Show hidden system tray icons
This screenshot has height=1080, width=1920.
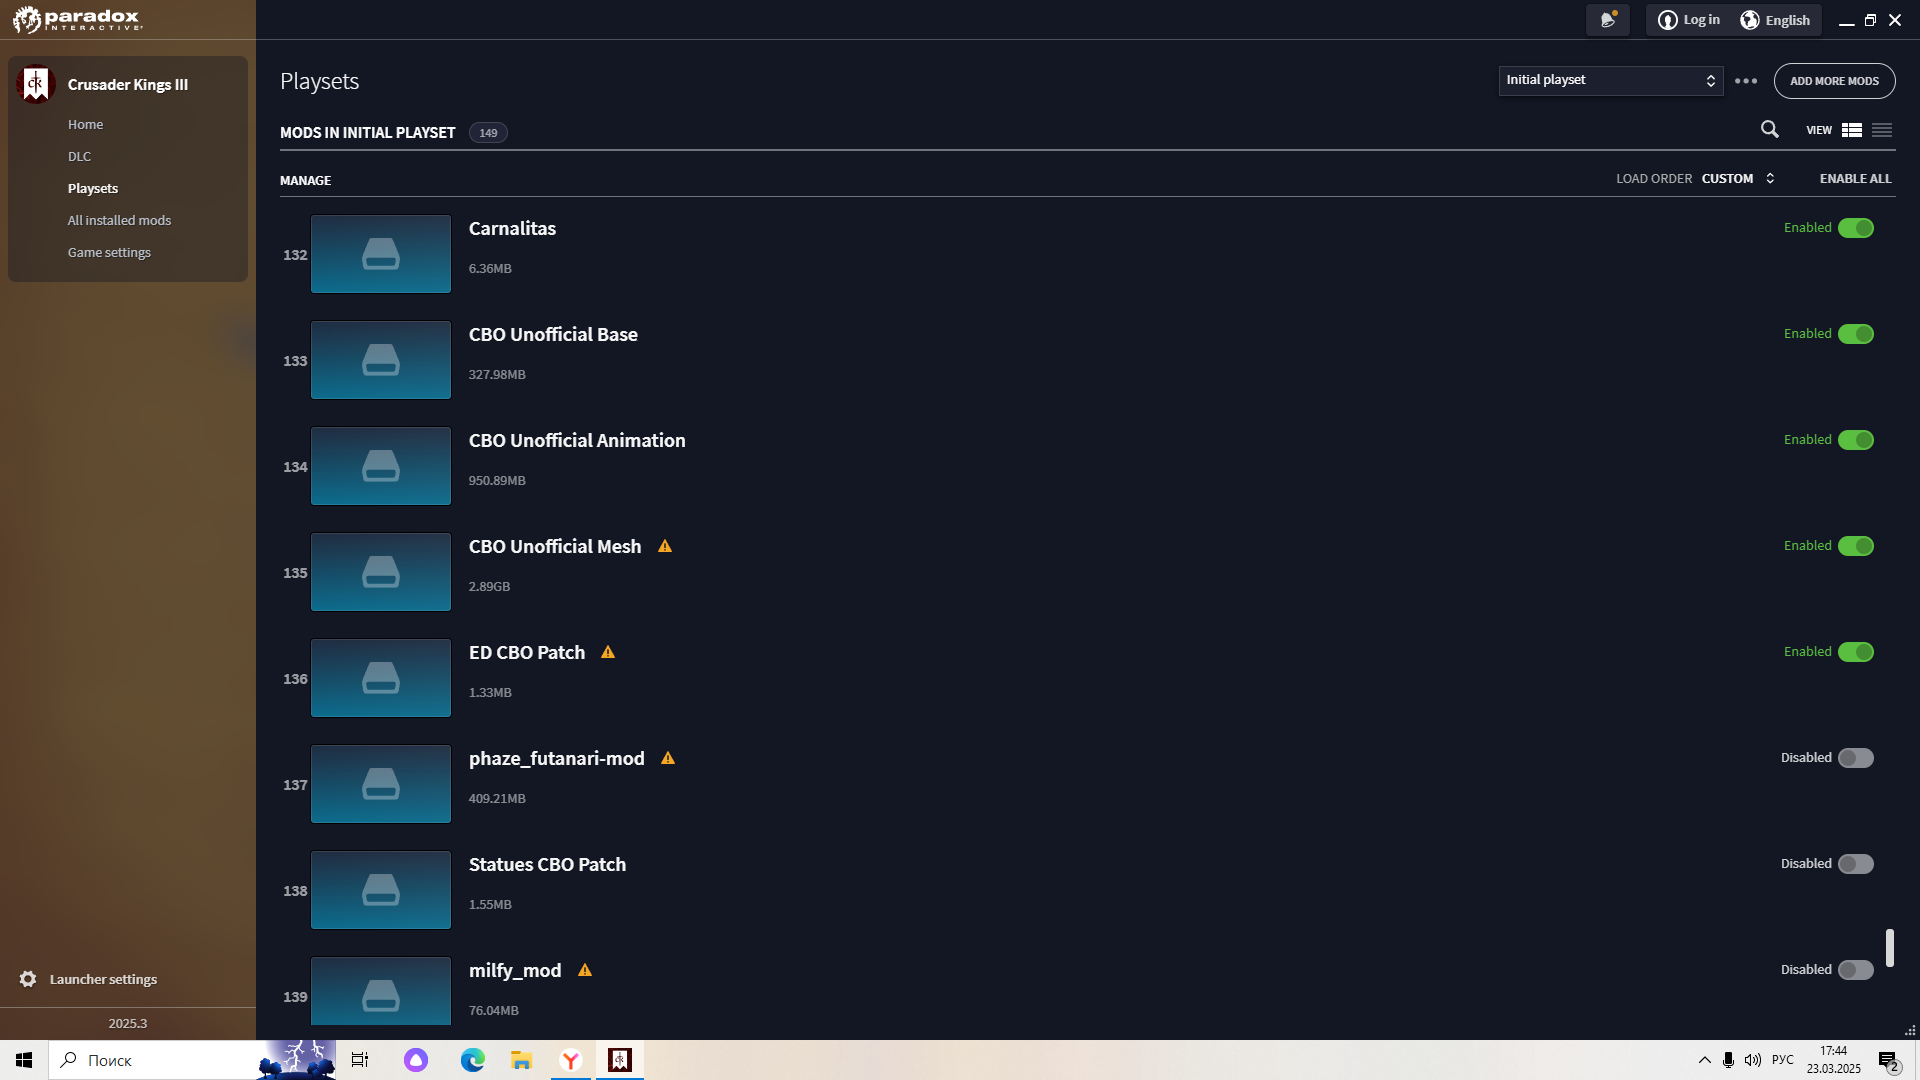[1704, 1060]
